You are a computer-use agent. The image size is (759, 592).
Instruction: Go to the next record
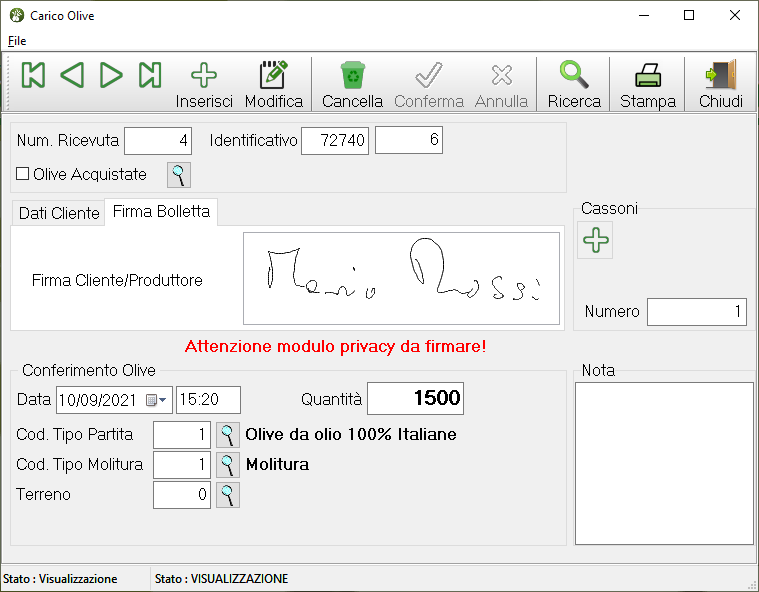coord(111,75)
